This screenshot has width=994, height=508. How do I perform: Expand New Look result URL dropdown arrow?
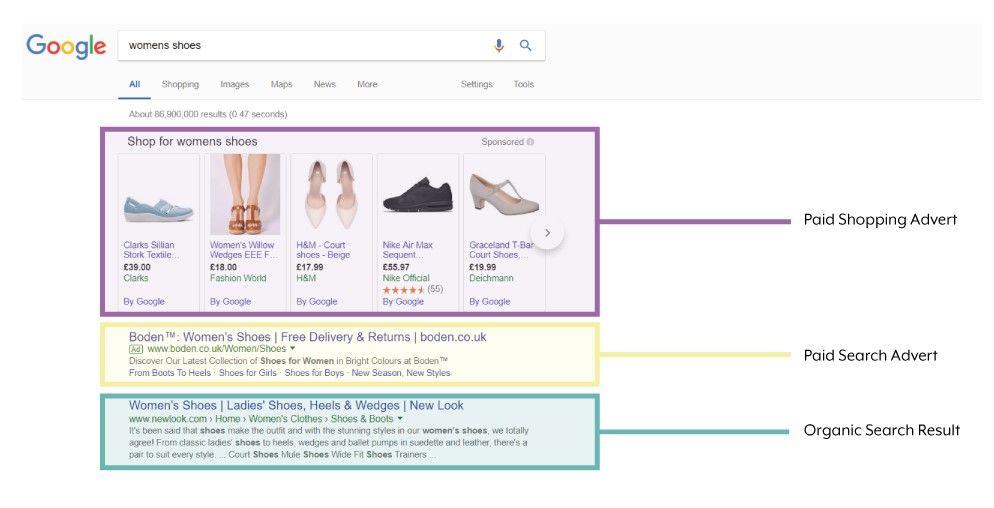click(x=400, y=419)
